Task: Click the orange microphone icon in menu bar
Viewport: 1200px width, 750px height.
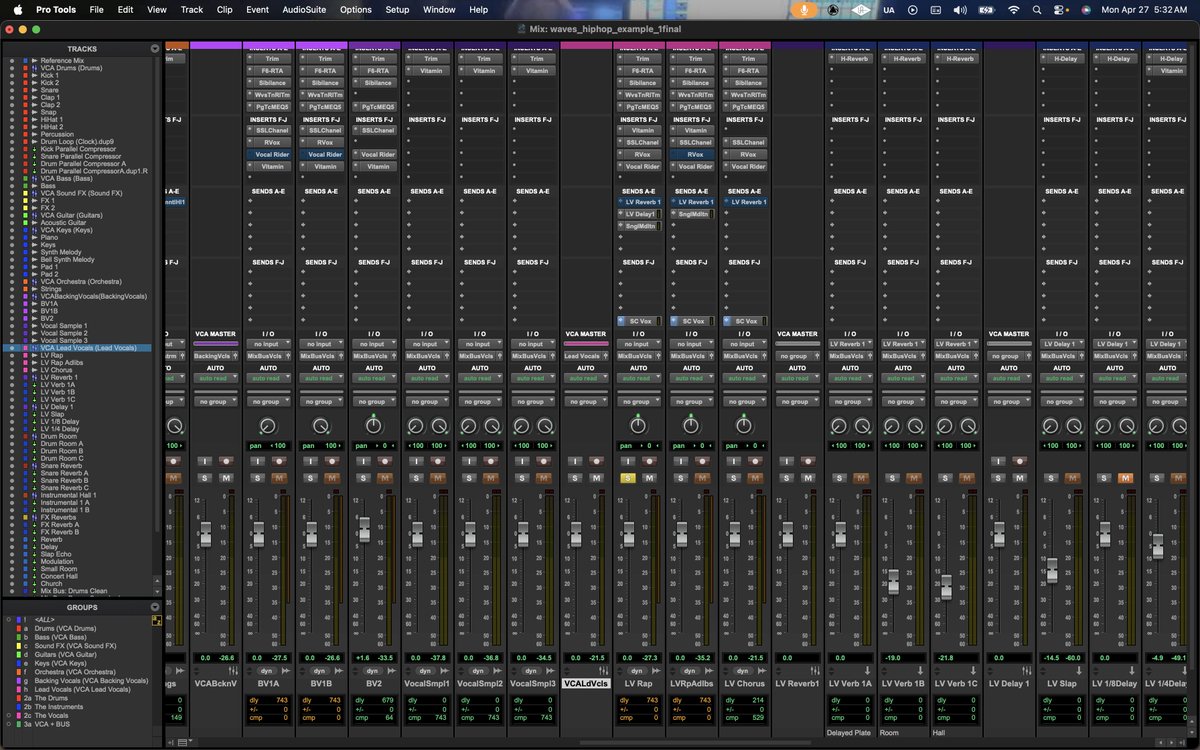Action: (x=802, y=9)
